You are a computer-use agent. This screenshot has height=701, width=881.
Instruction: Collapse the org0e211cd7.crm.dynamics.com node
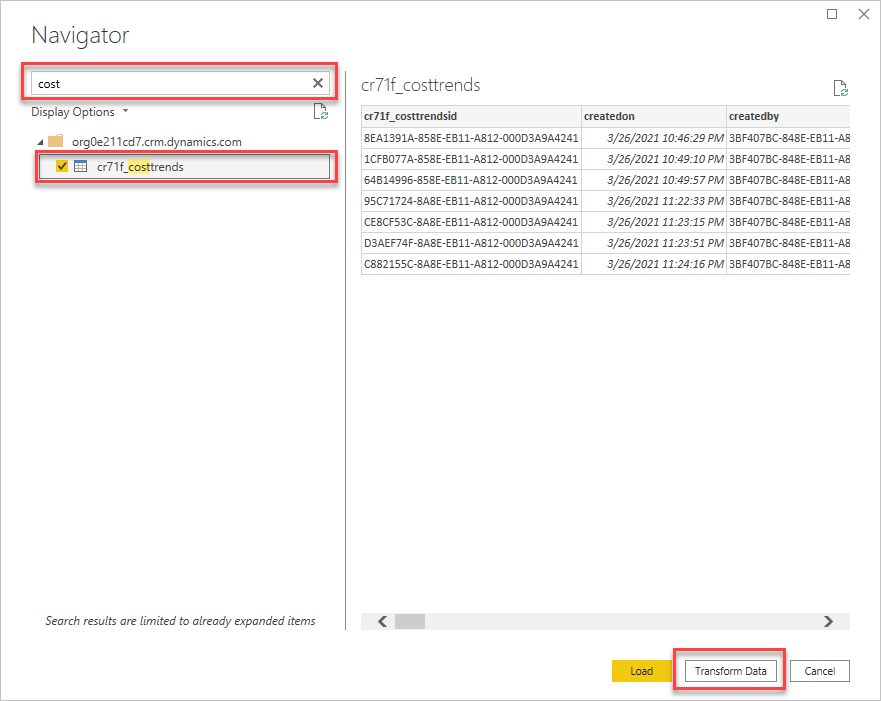tap(40, 142)
